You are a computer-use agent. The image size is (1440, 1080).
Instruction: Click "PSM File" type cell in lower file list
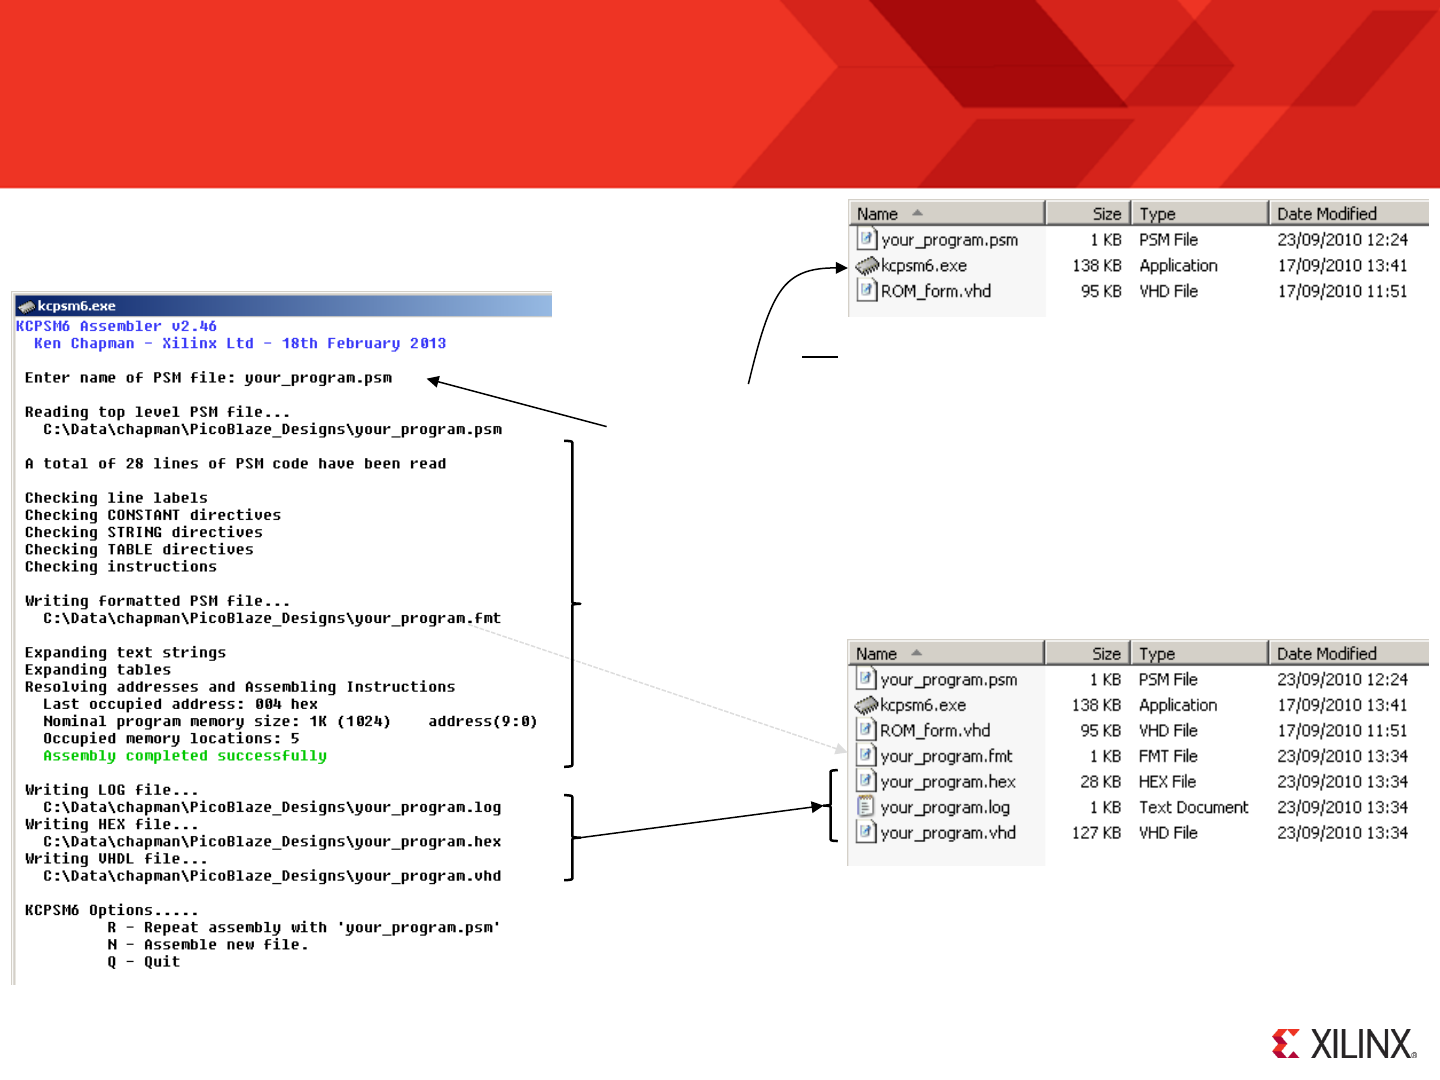click(1168, 679)
